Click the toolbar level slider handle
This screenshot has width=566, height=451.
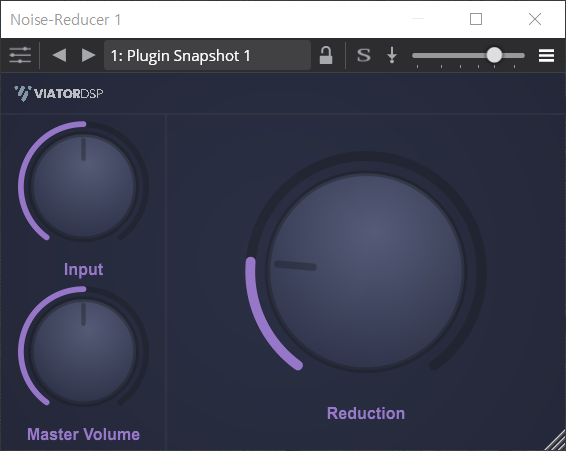click(494, 55)
